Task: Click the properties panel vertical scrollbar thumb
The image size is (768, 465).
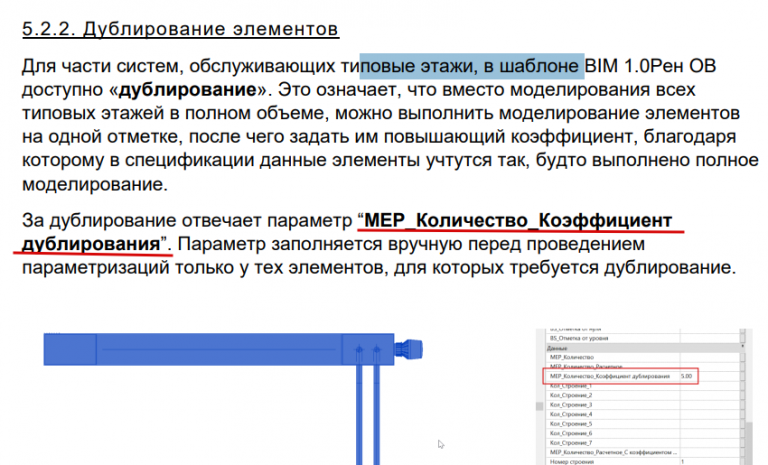Action: [x=749, y=441]
